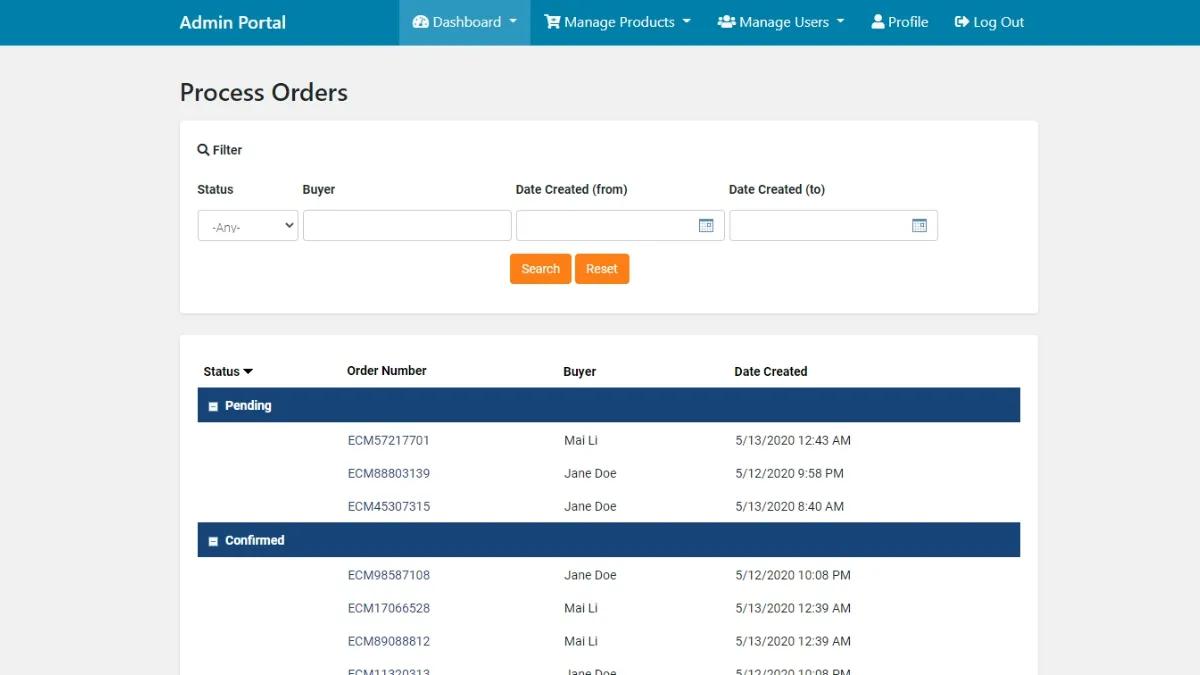Go to the Profile page
The image size is (1200, 675).
899,22
